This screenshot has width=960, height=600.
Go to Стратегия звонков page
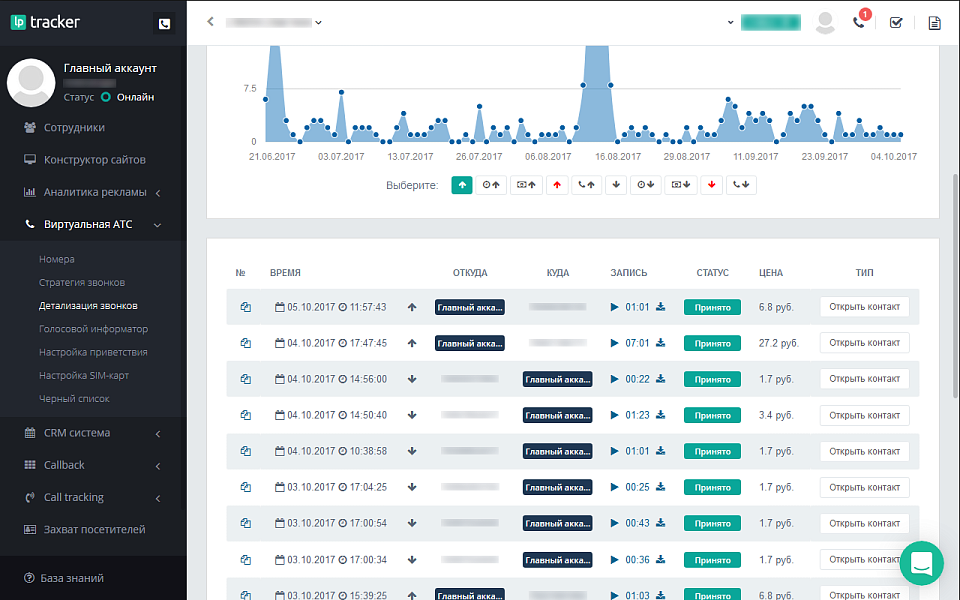[81, 283]
